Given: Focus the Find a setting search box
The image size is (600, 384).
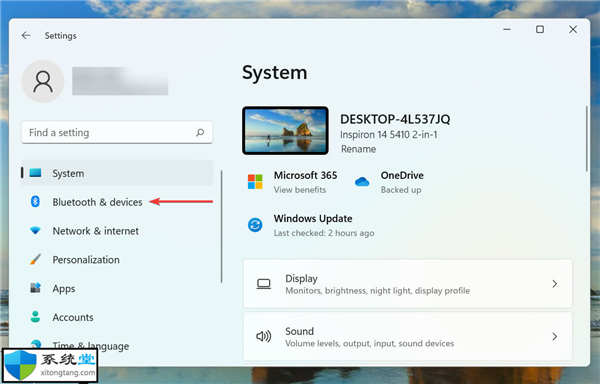Looking at the screenshot, I should (x=117, y=132).
